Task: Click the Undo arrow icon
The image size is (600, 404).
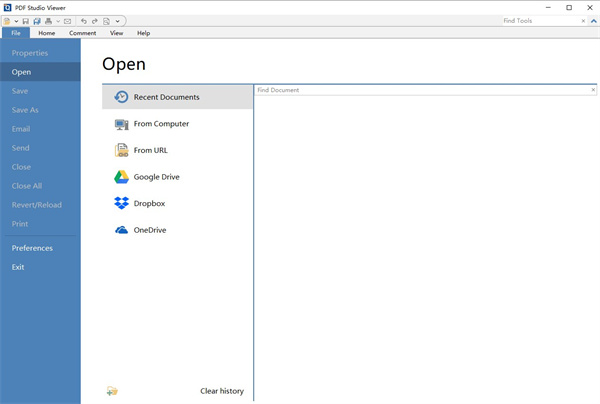Action: [84, 21]
